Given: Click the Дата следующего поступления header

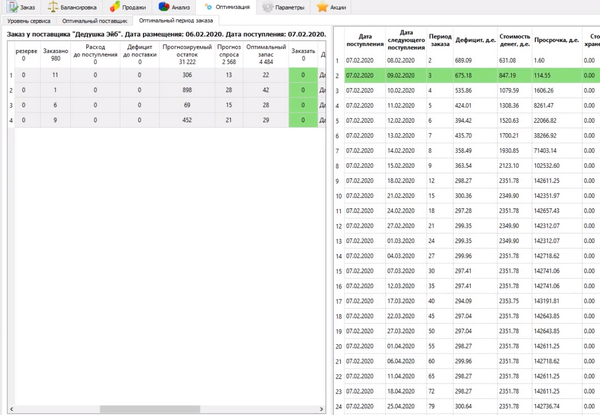Looking at the screenshot, I should pos(406,40).
